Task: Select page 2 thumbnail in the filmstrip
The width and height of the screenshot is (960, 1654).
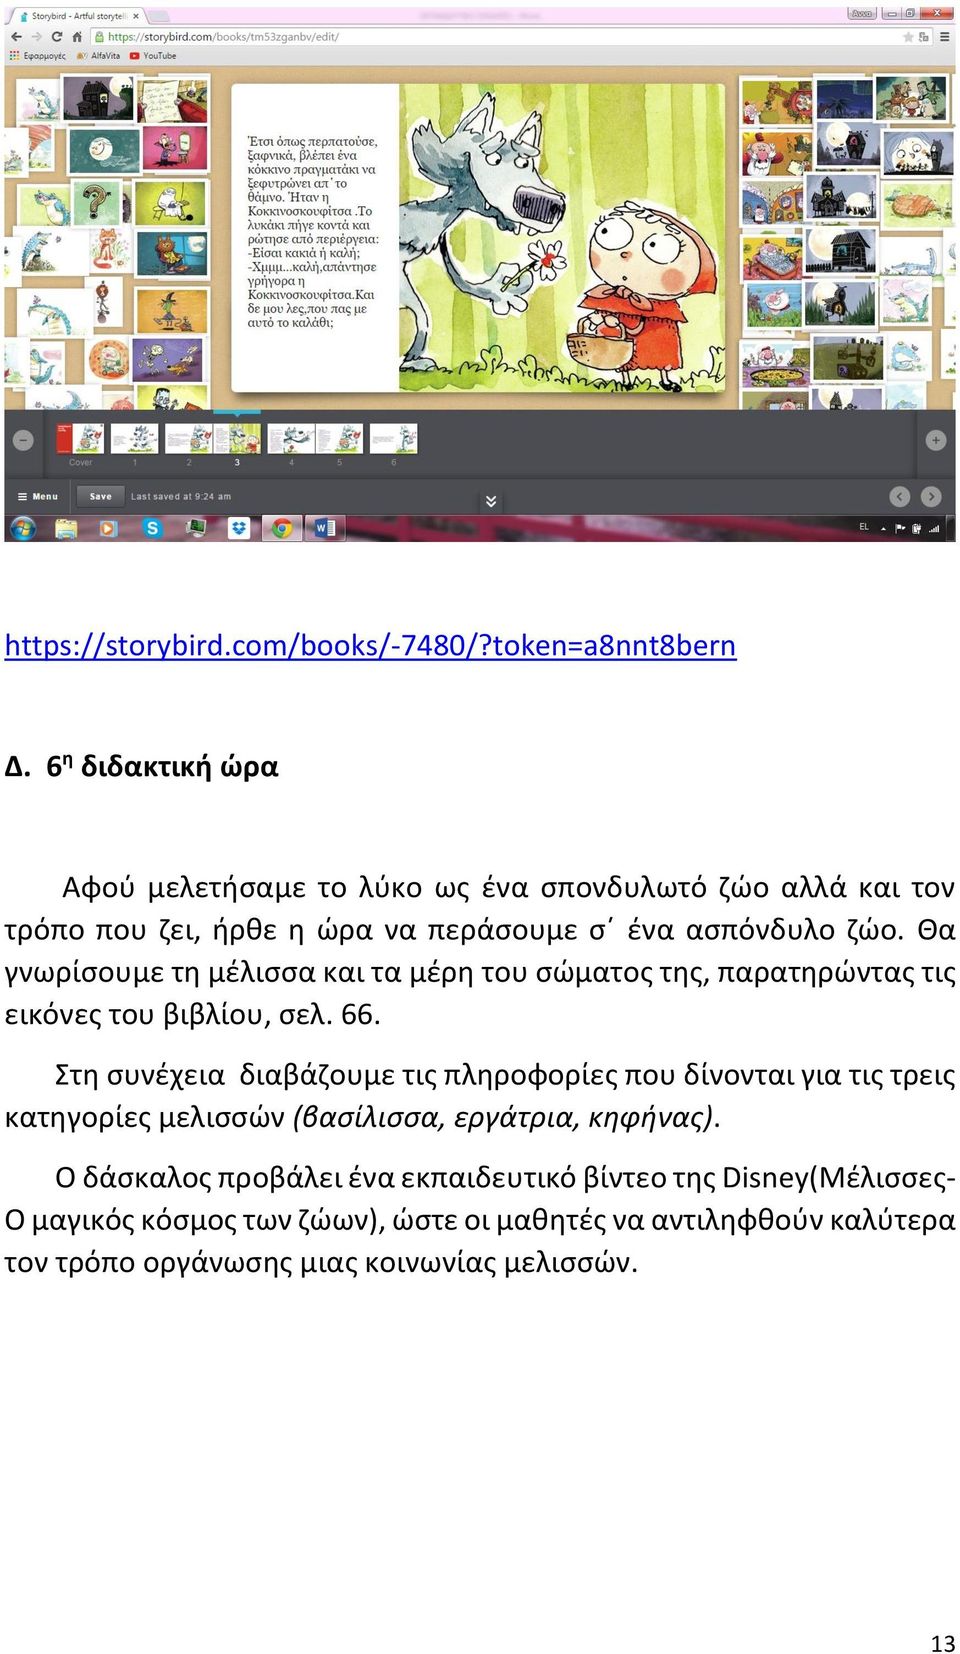Action: click(189, 438)
